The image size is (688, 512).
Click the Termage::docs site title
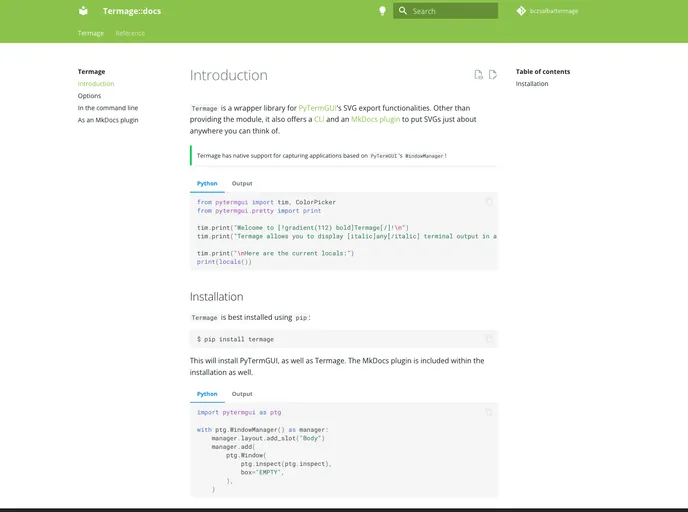132,11
